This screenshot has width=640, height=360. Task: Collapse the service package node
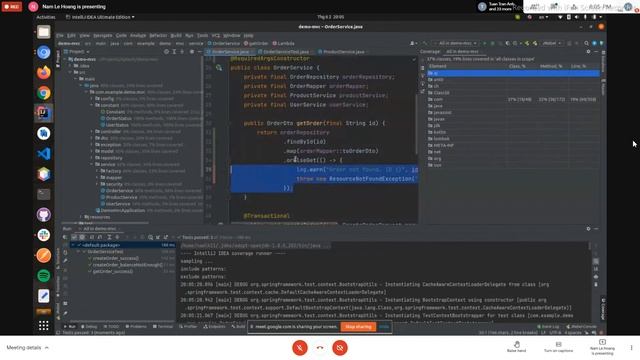pyautogui.click(x=91, y=164)
